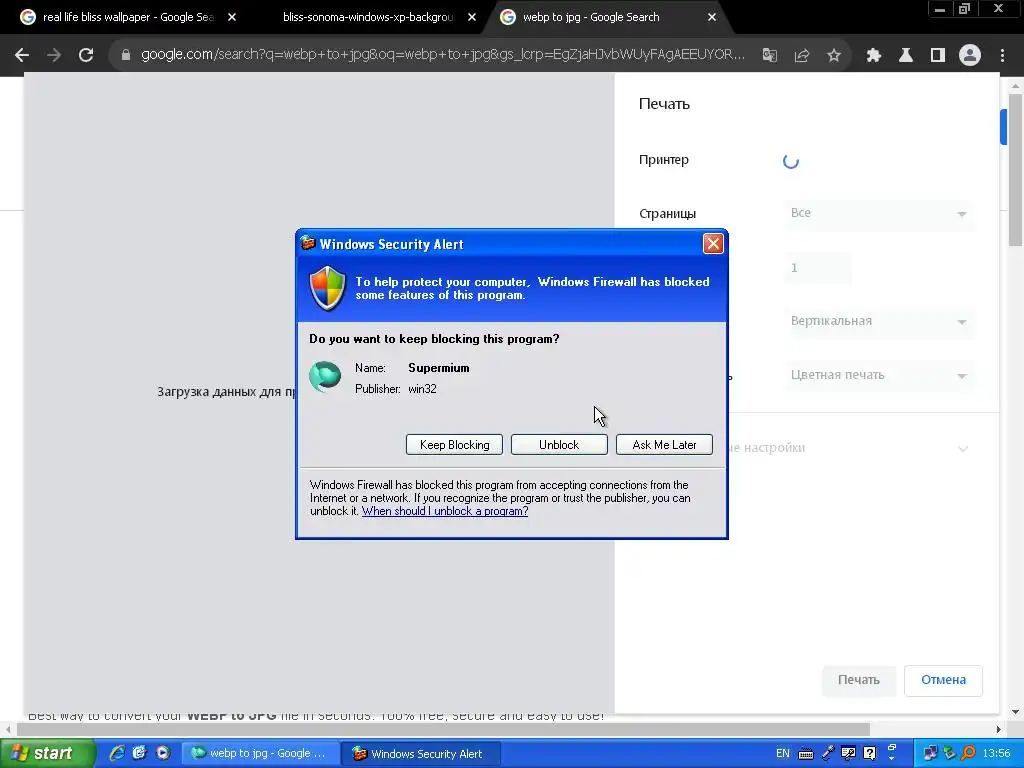Open the Вертикальная orientation dropdown

pyautogui.click(x=879, y=321)
